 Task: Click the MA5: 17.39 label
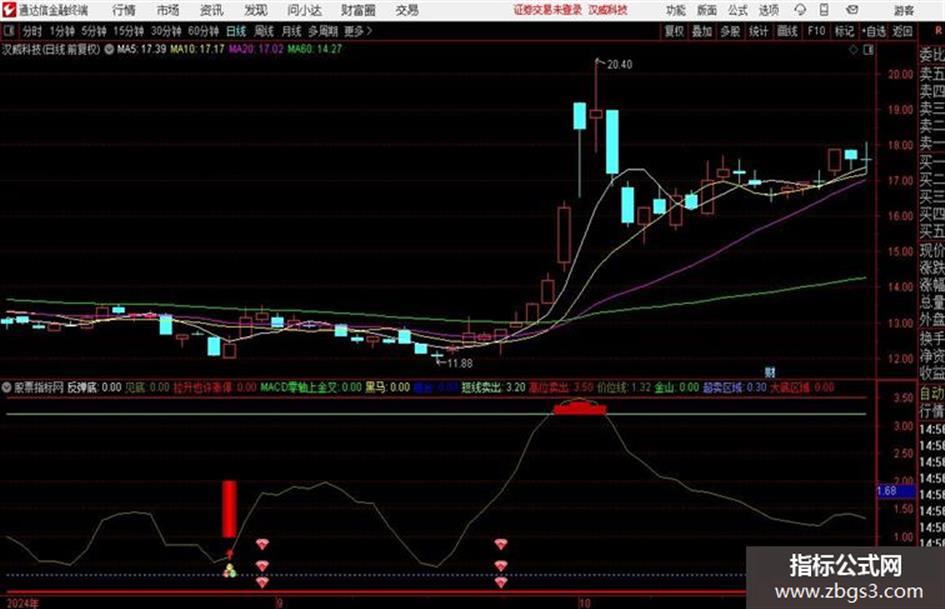point(142,49)
